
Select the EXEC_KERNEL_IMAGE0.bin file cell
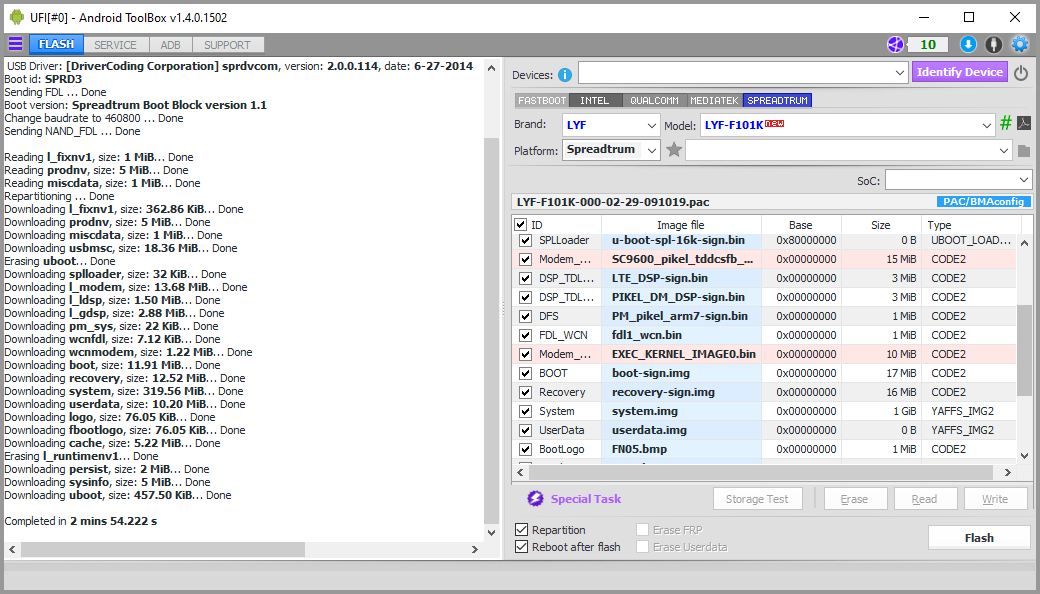tap(682, 354)
